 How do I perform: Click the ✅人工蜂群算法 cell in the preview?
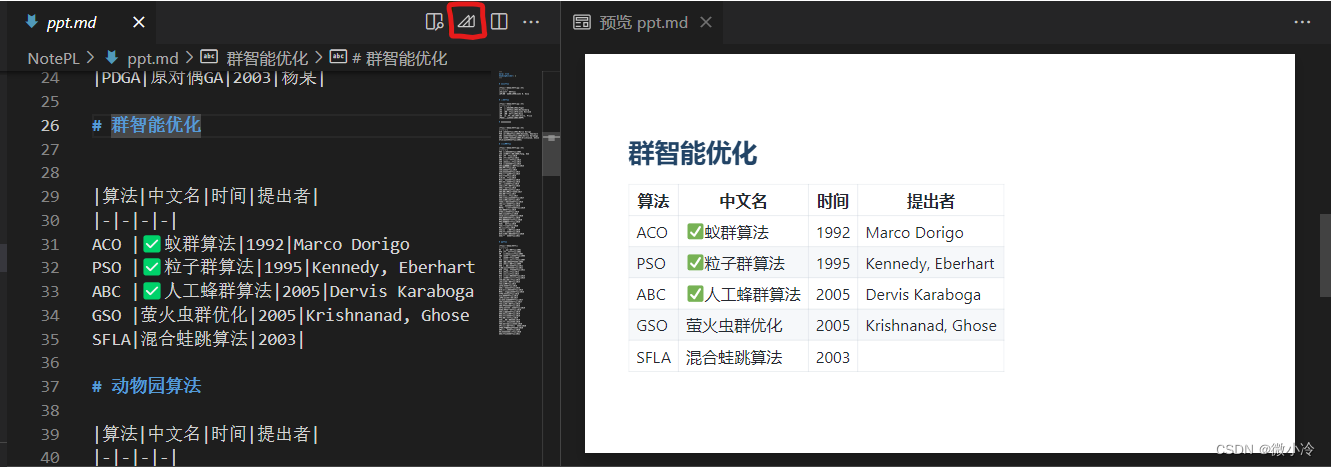tap(743, 295)
